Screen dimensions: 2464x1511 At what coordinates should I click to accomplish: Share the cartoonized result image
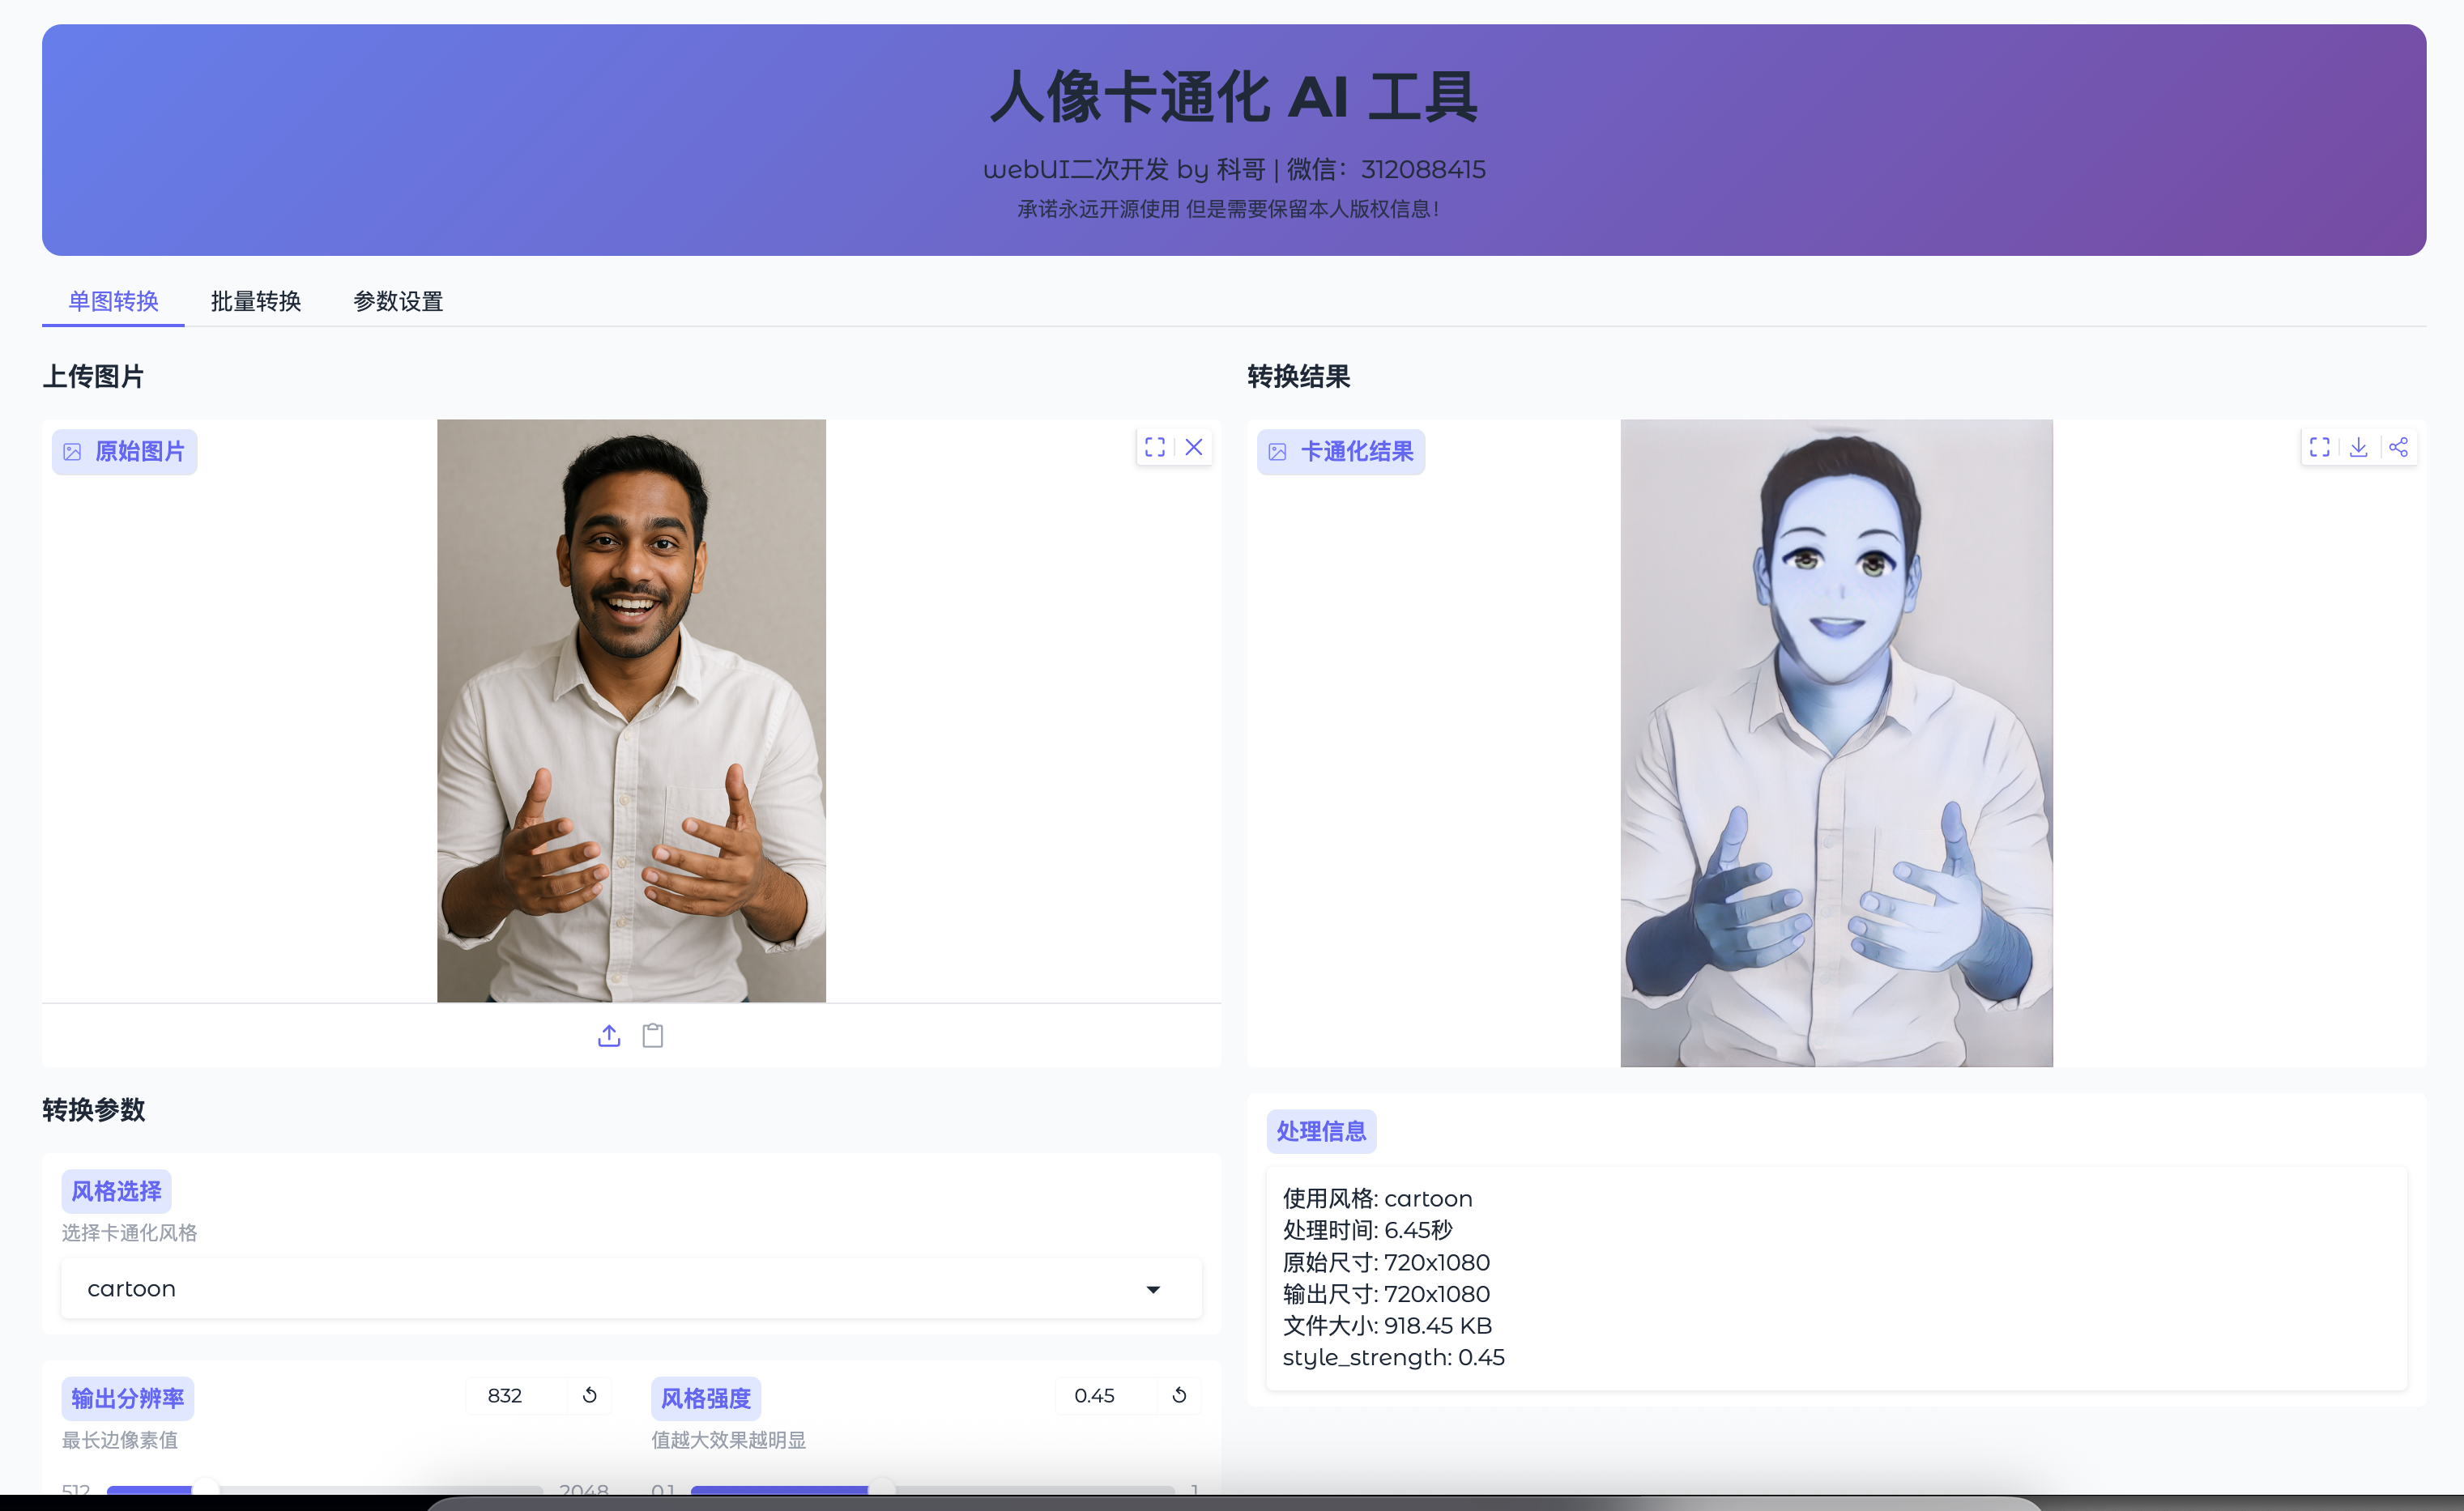coord(2398,447)
